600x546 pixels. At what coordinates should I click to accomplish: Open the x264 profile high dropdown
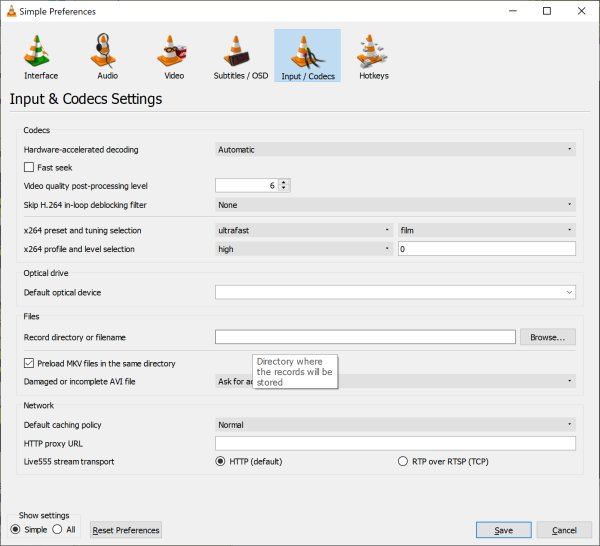[x=304, y=249]
